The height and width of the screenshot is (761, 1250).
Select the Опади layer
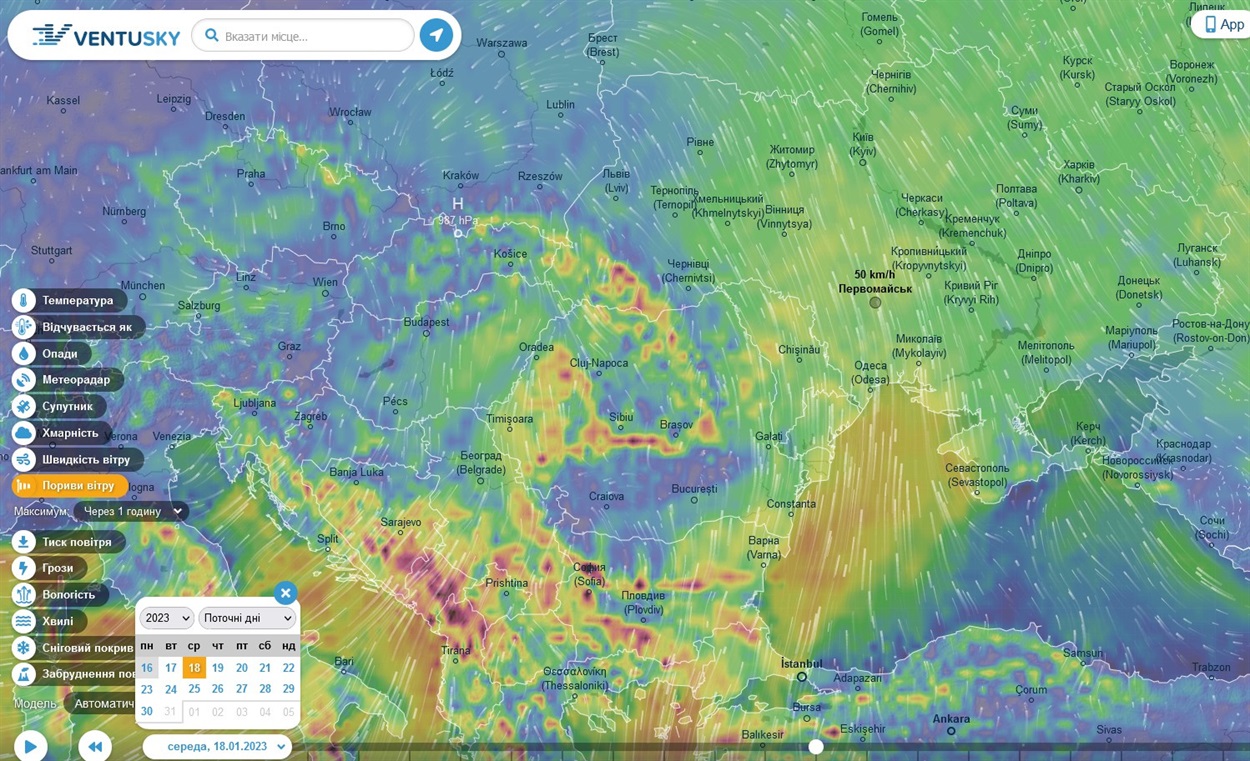pyautogui.click(x=52, y=353)
